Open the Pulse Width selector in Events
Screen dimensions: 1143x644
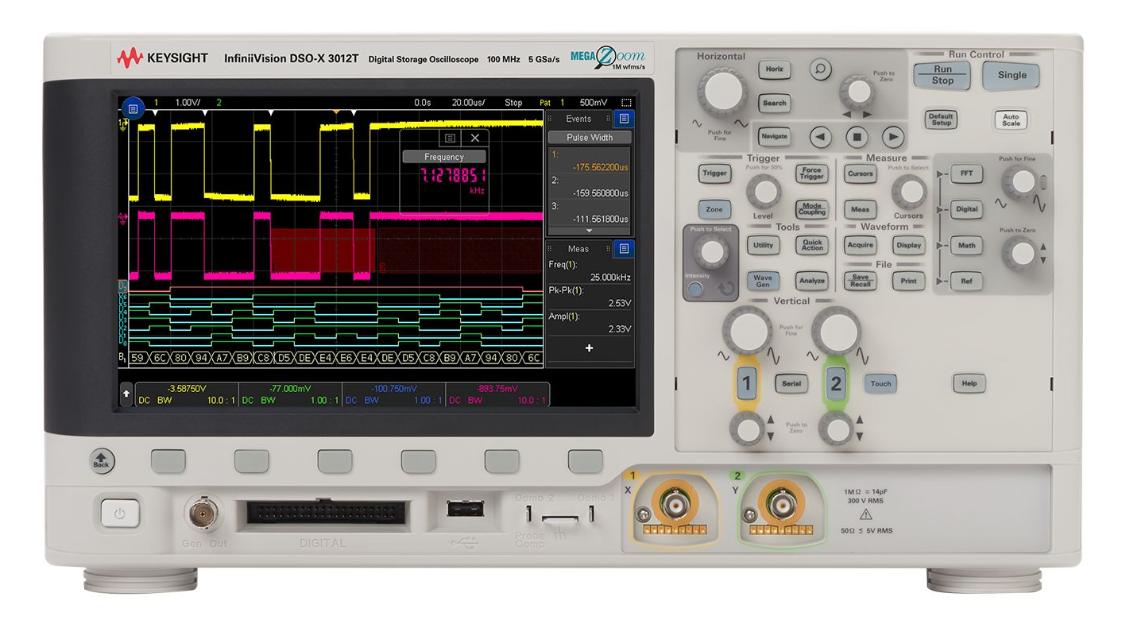coord(590,137)
